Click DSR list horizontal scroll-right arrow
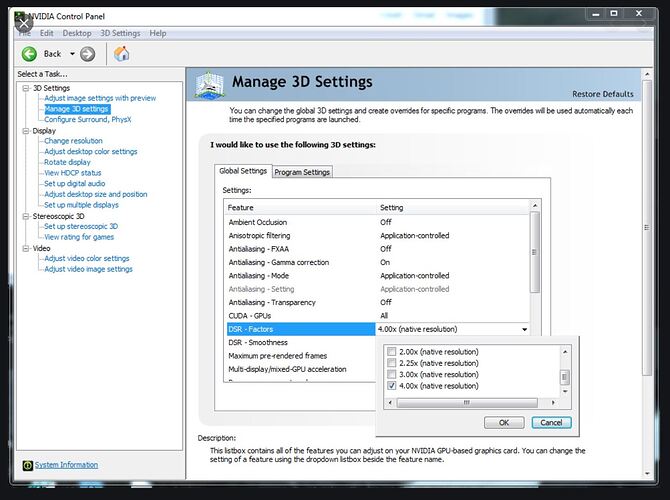670x500 pixels. pos(553,403)
